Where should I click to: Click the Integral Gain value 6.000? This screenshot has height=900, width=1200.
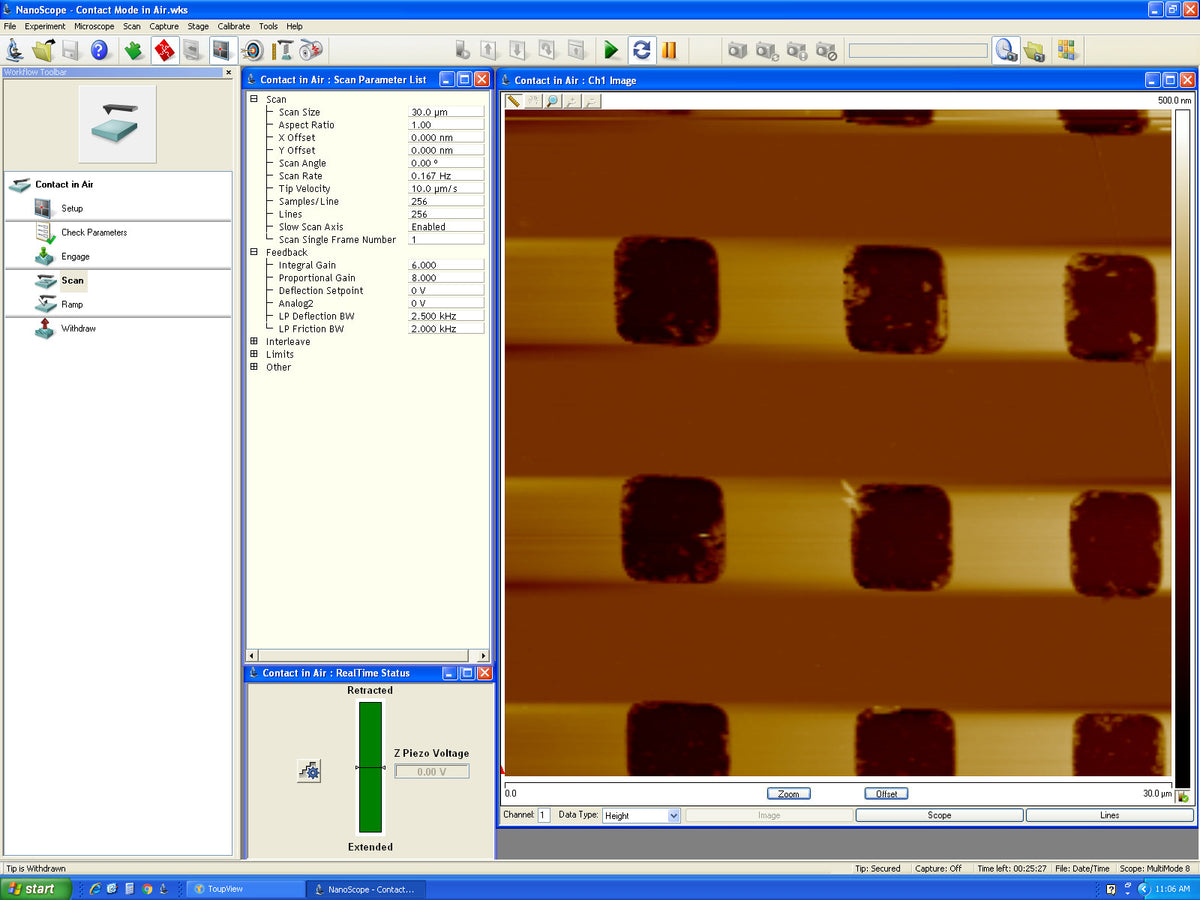click(446, 265)
